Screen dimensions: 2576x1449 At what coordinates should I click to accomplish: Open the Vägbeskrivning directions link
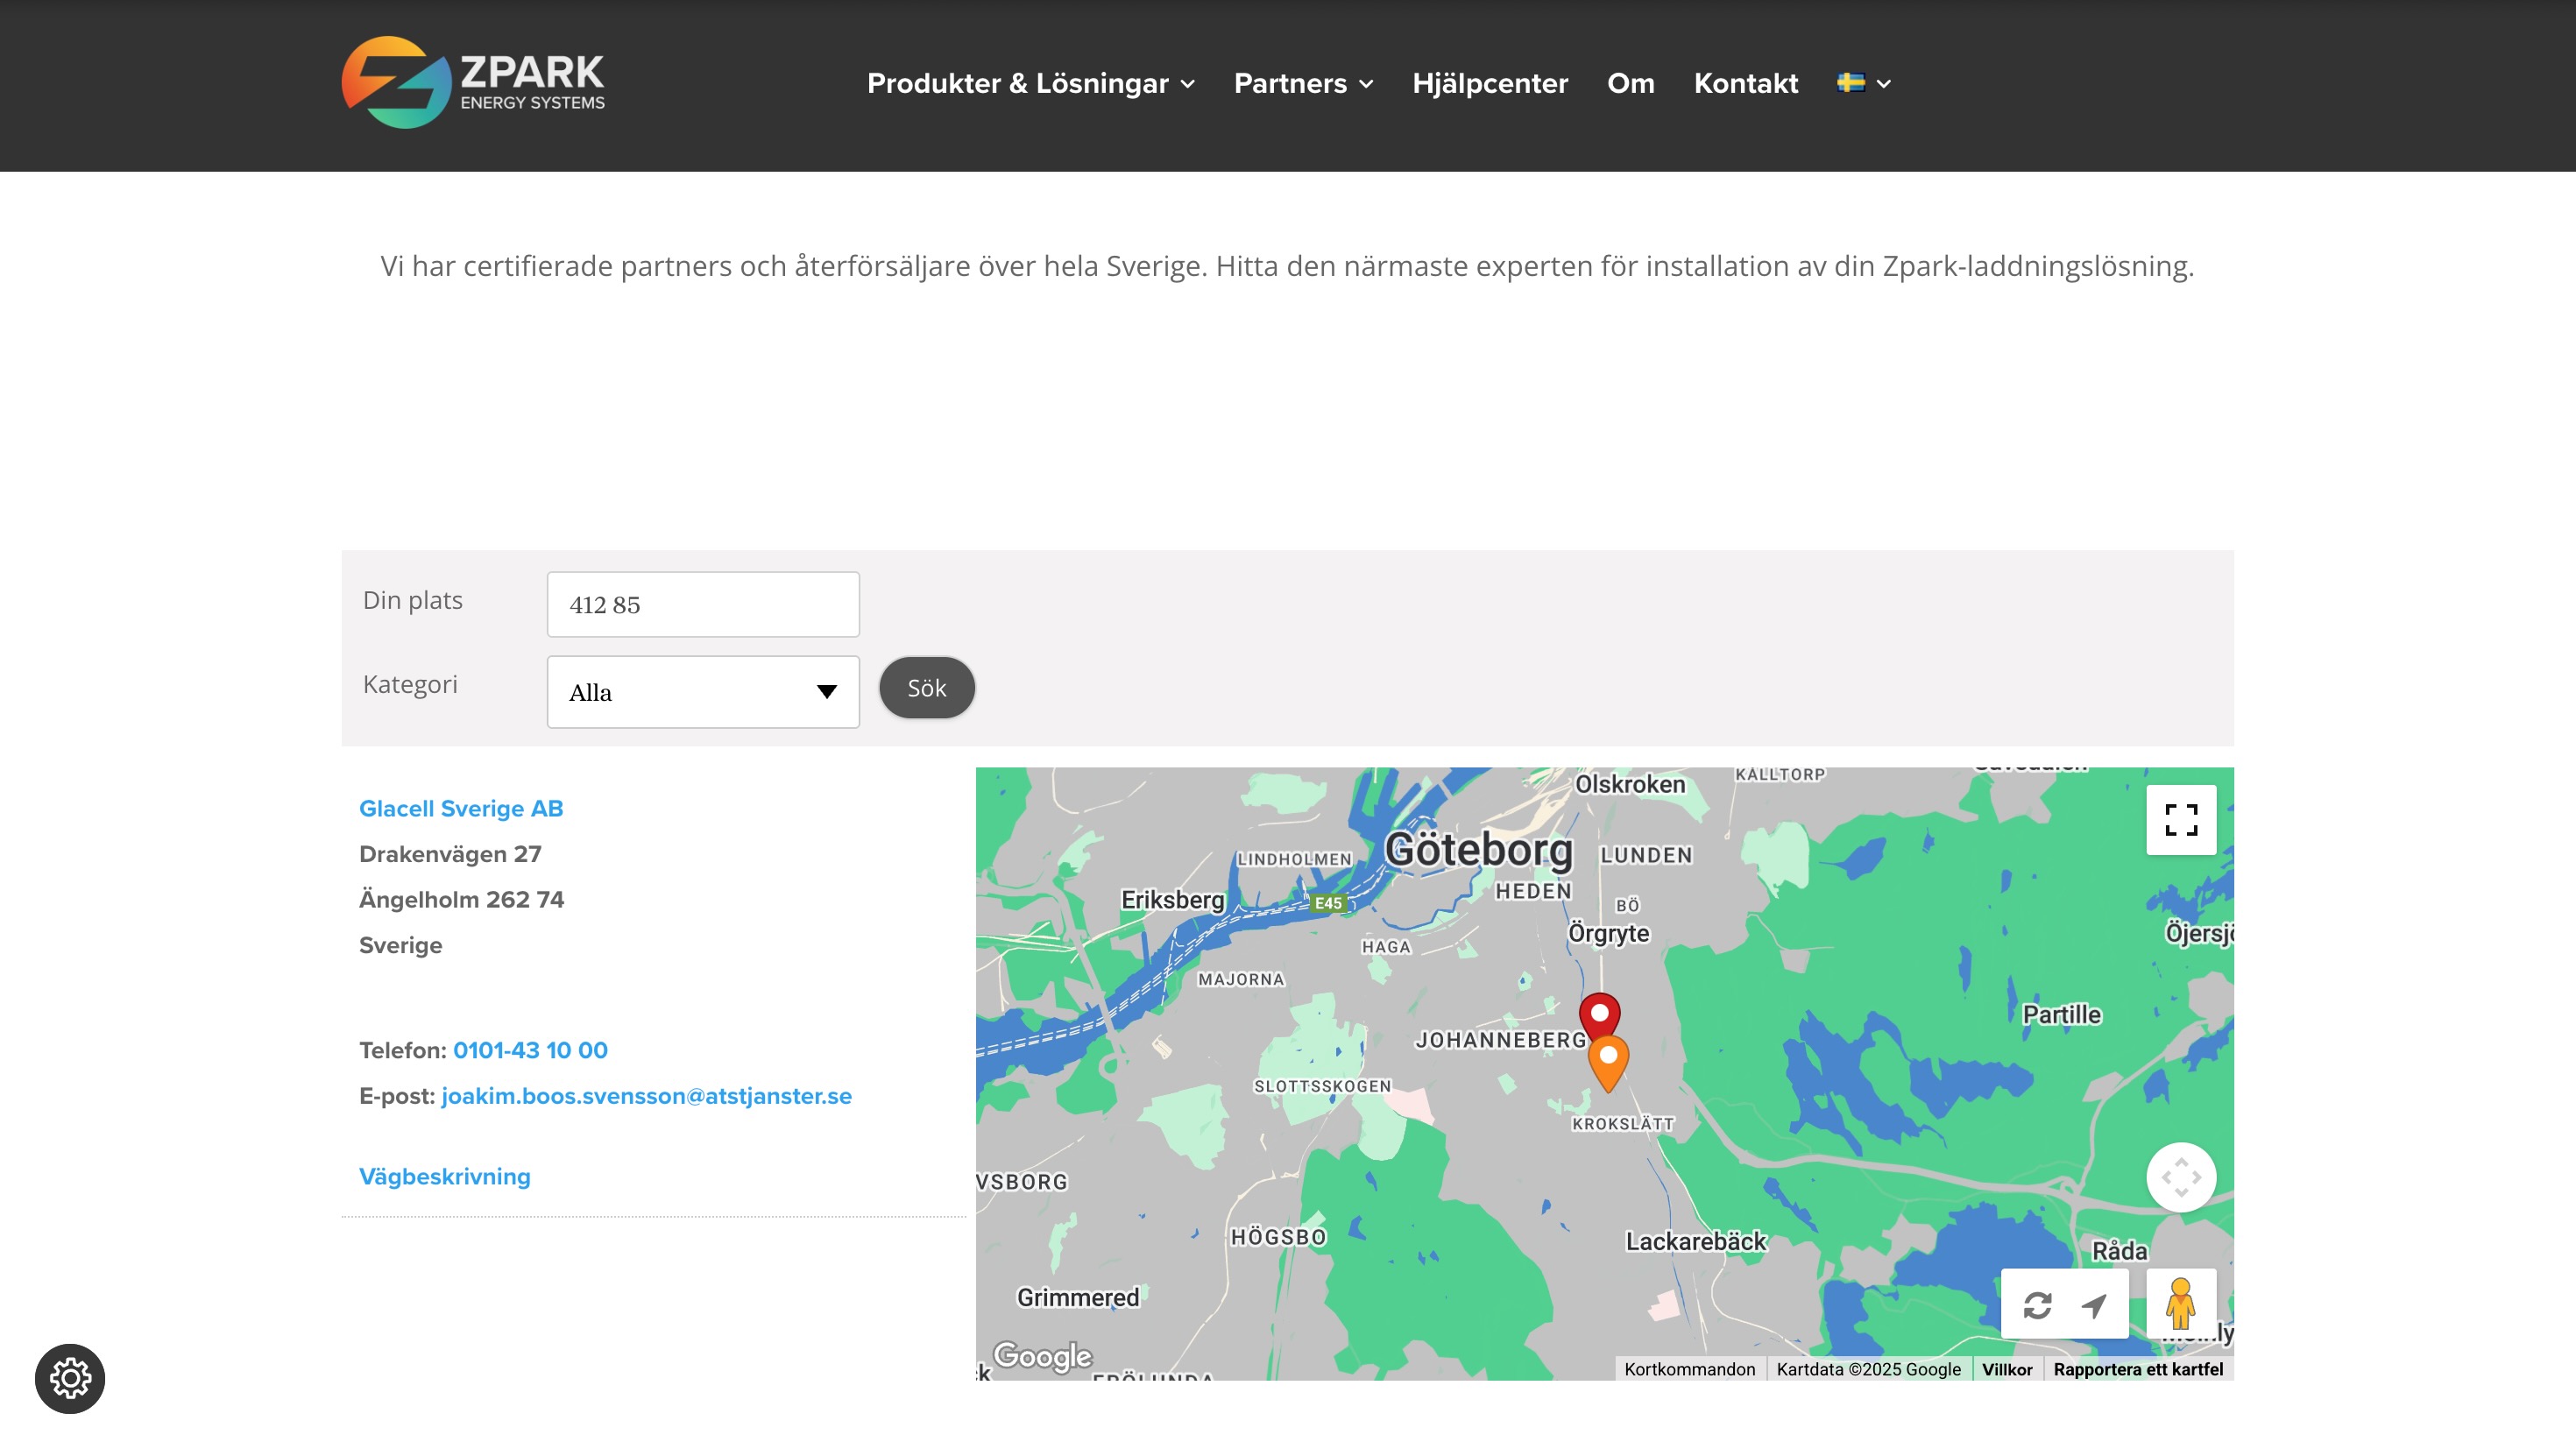445,1176
